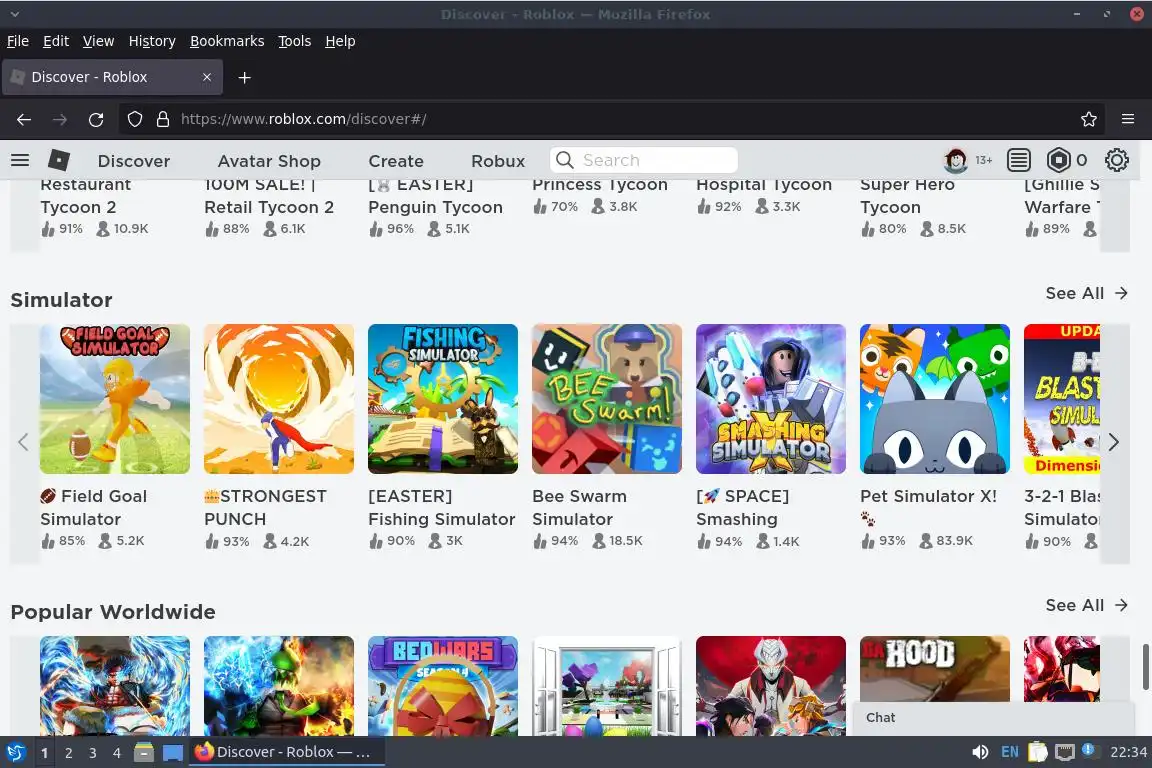
Task: Click the EN keyboard layout indicator
Action: [1009, 752]
